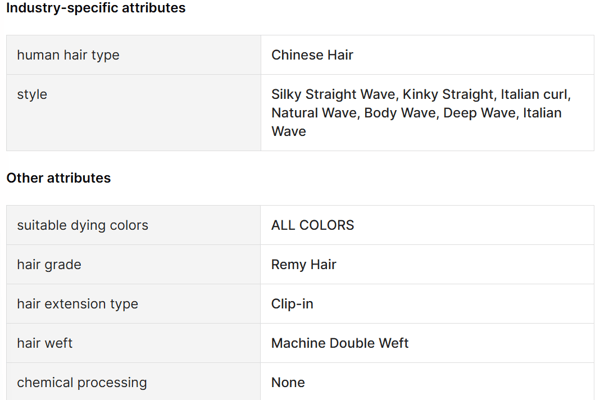Click the Remy Hair value
The image size is (600, 400).
click(303, 264)
